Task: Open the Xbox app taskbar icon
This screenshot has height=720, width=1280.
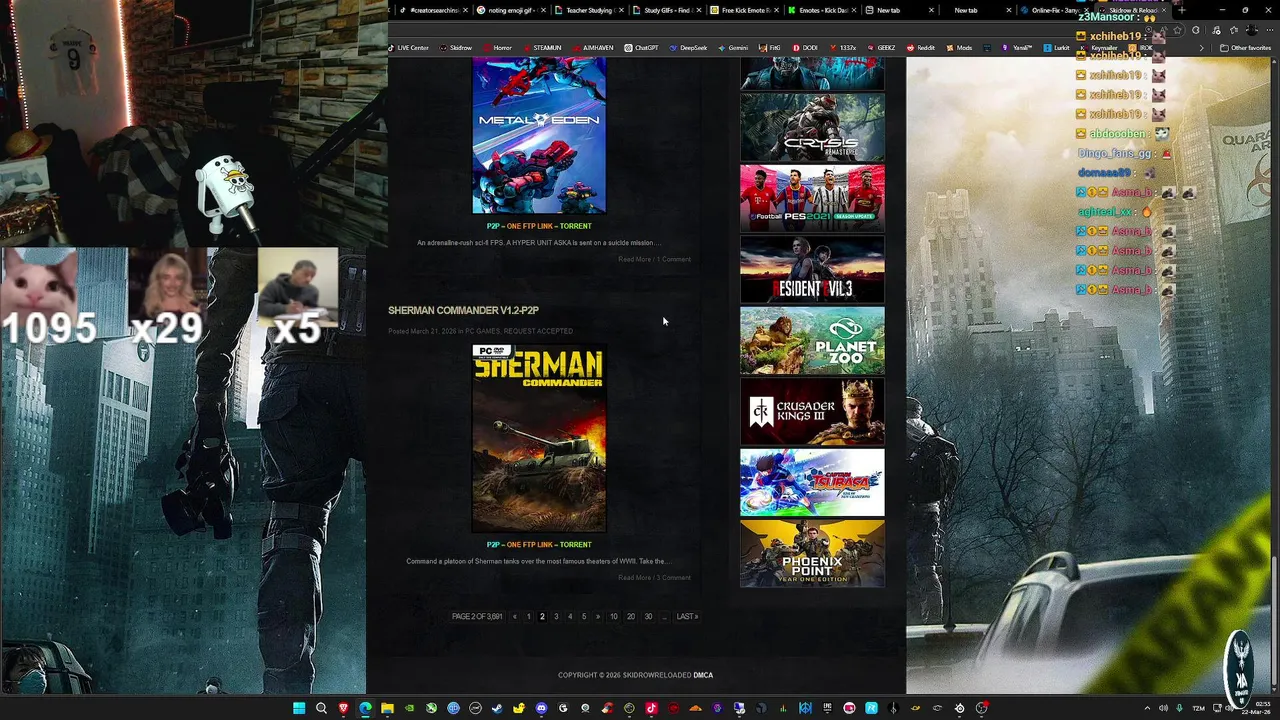Action: pos(431,708)
